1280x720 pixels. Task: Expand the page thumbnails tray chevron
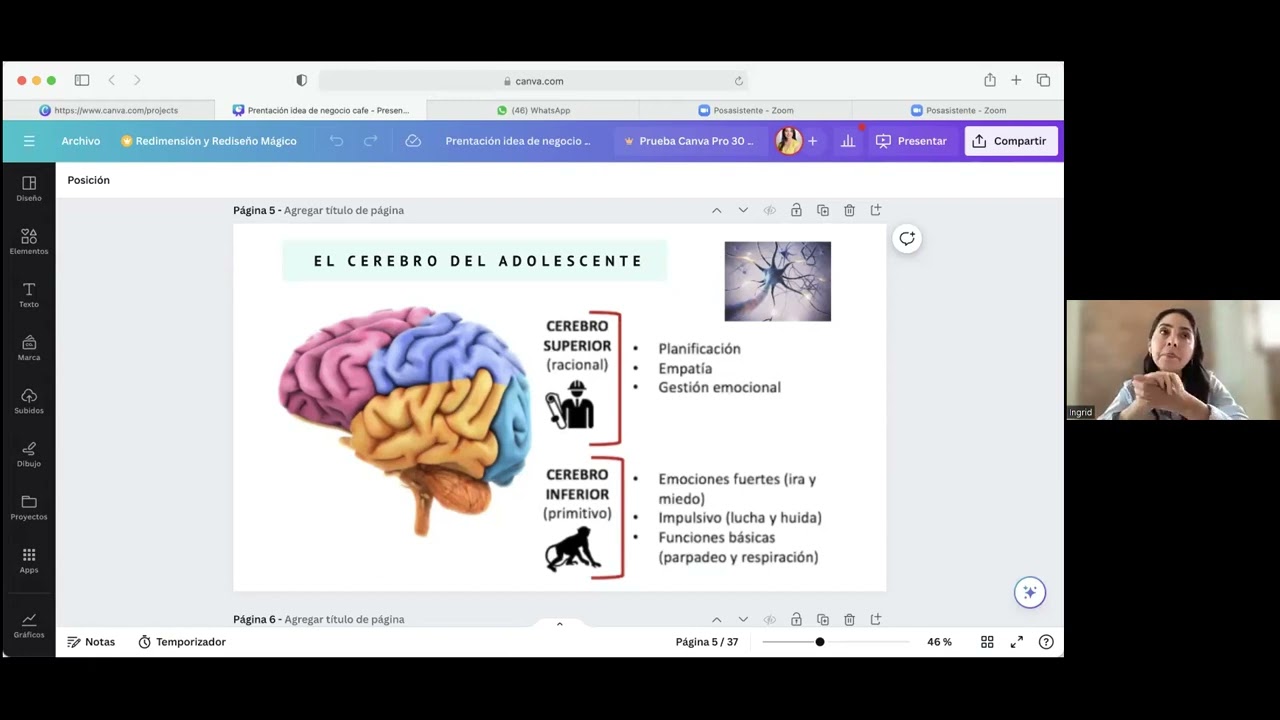tap(559, 624)
